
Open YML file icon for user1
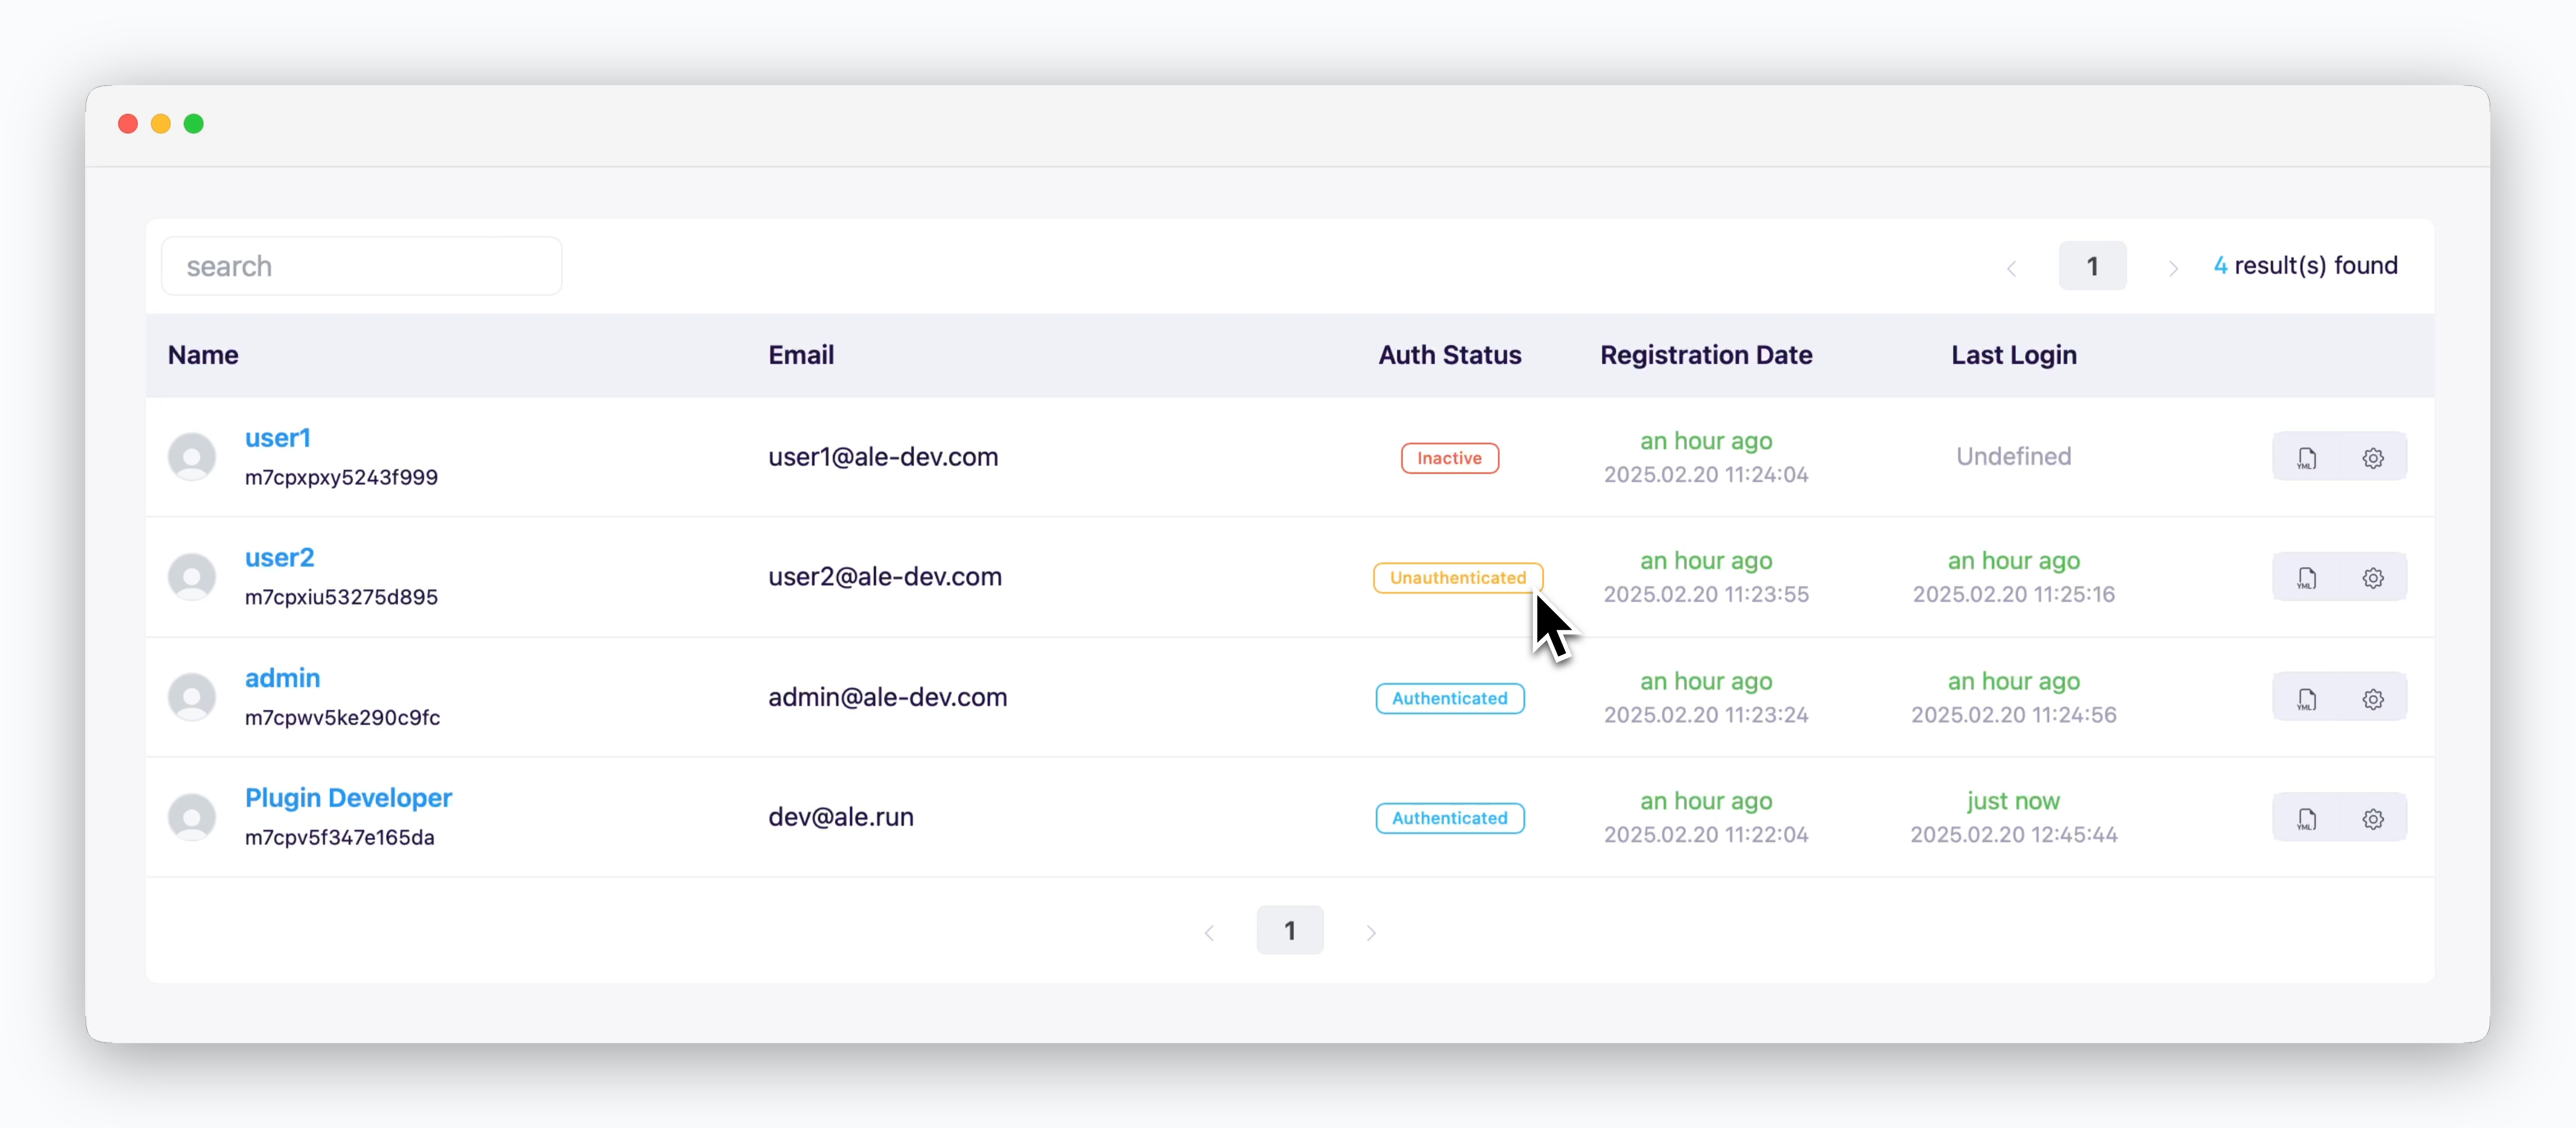2306,458
